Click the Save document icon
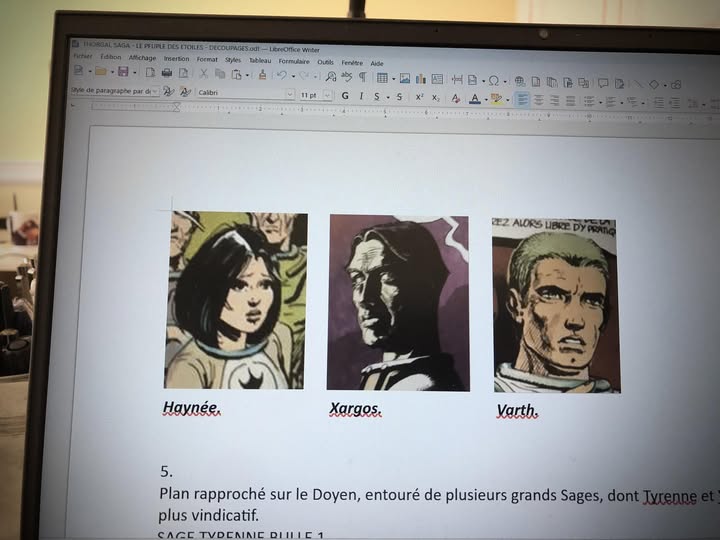This screenshot has height=540, width=720. 123,72
